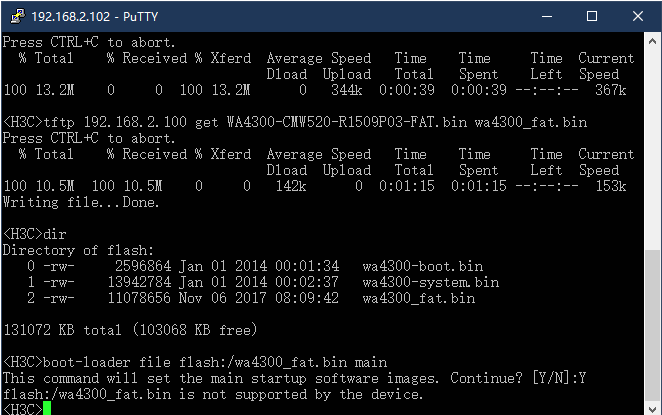
Task: Click the boot-loader file command line
Action: [194, 361]
